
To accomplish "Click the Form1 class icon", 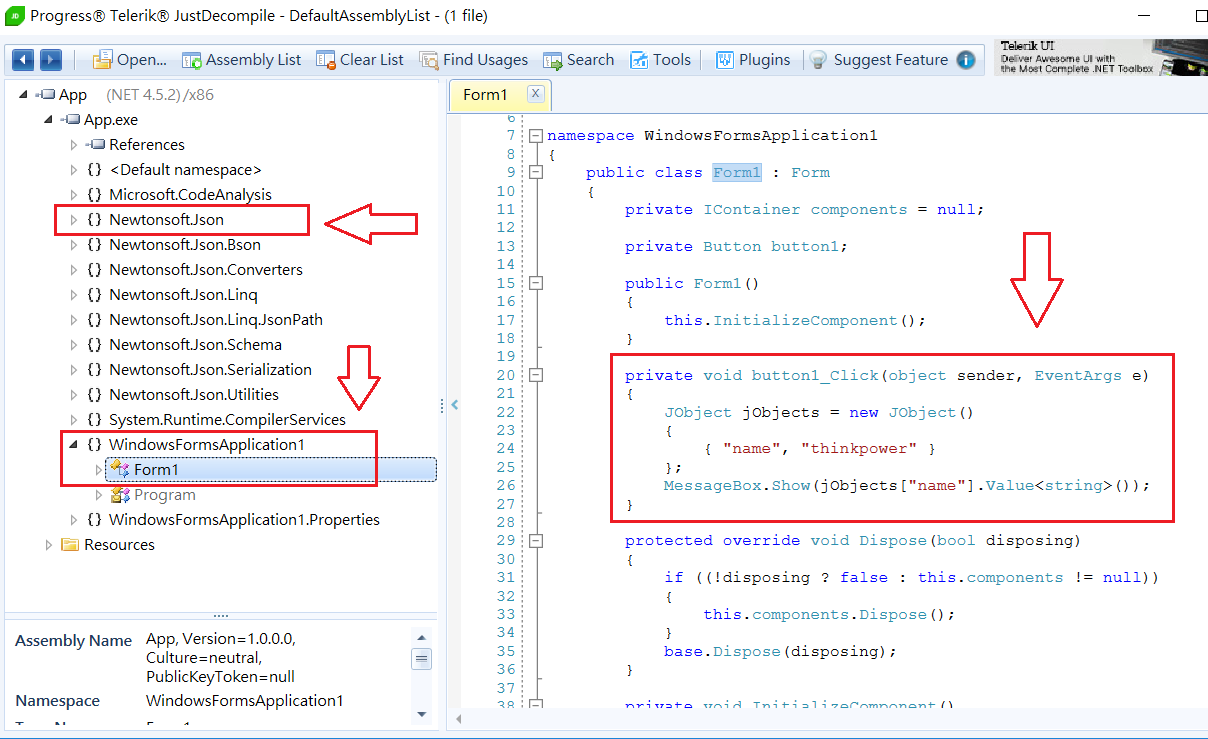I will pyautogui.click(x=120, y=469).
